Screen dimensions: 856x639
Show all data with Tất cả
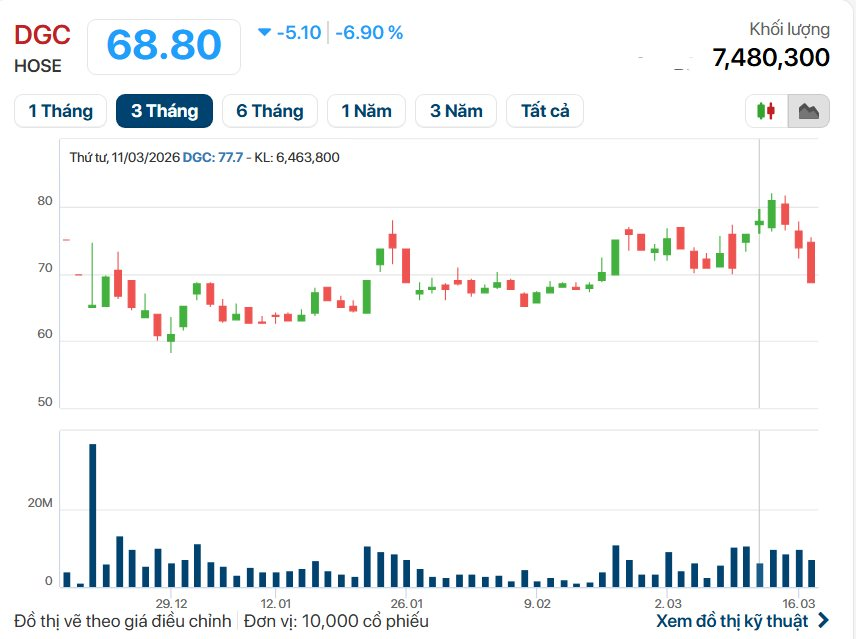545,111
